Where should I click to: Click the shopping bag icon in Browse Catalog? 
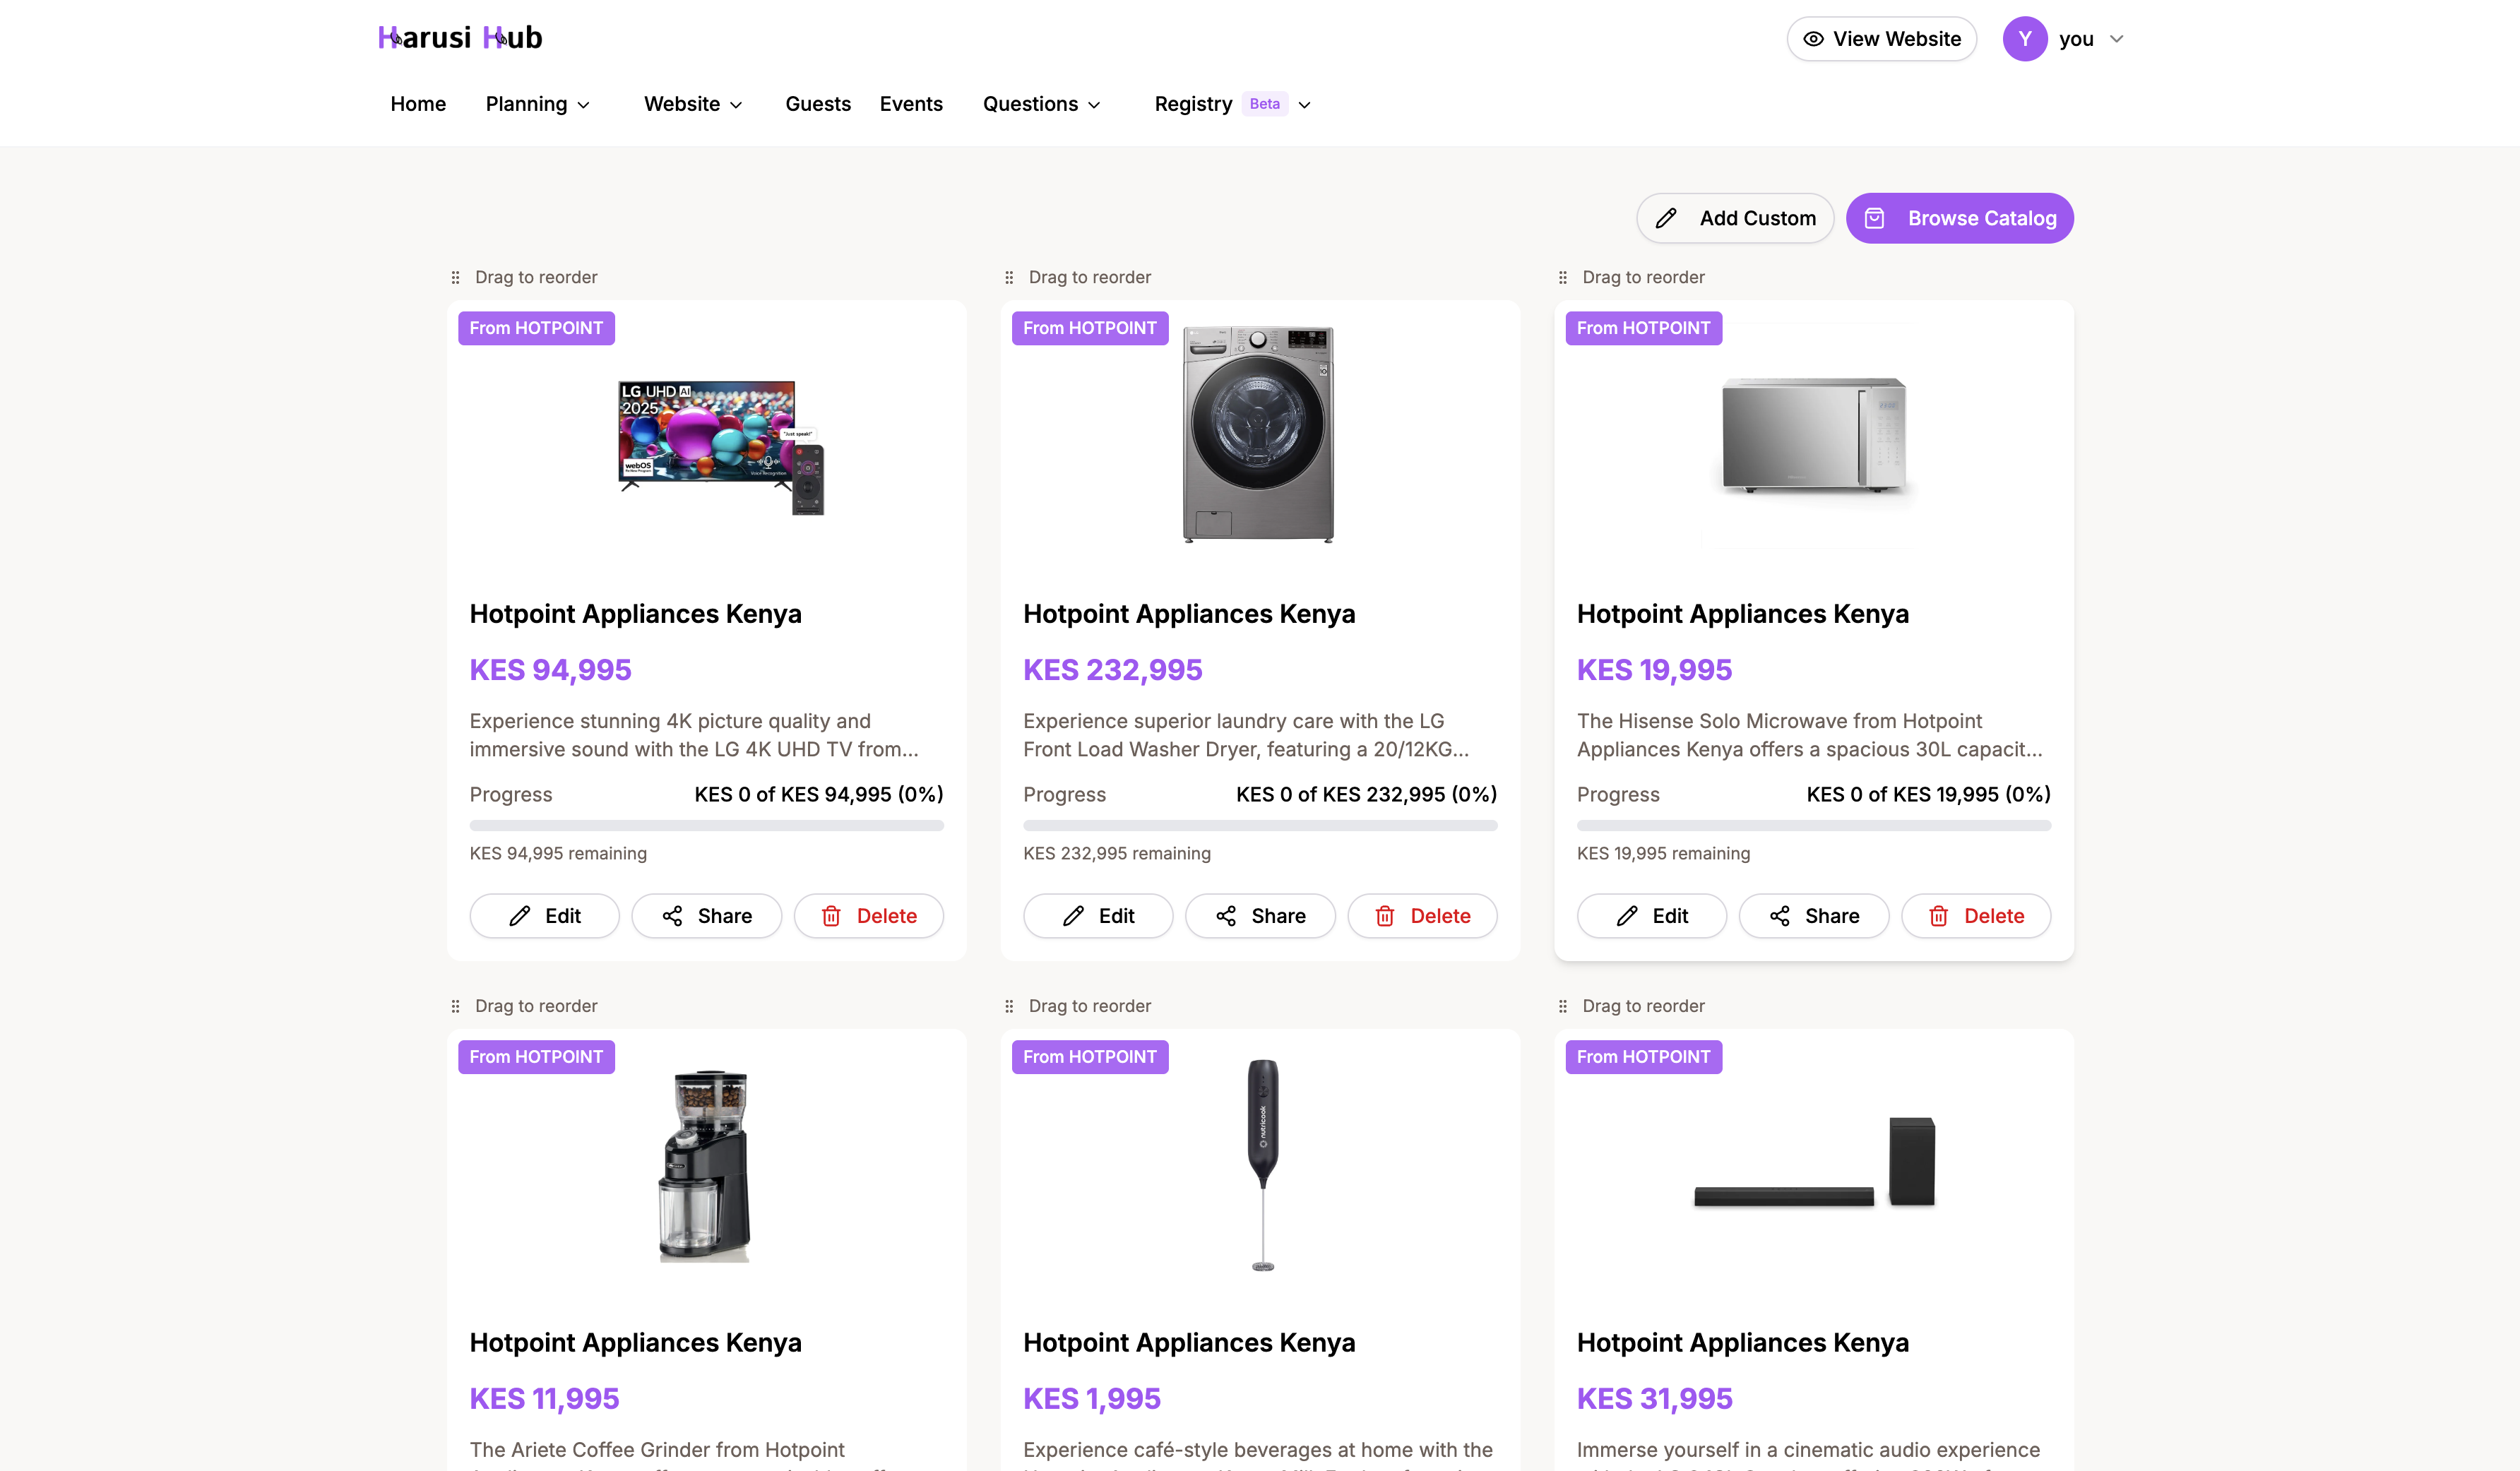coord(1875,218)
